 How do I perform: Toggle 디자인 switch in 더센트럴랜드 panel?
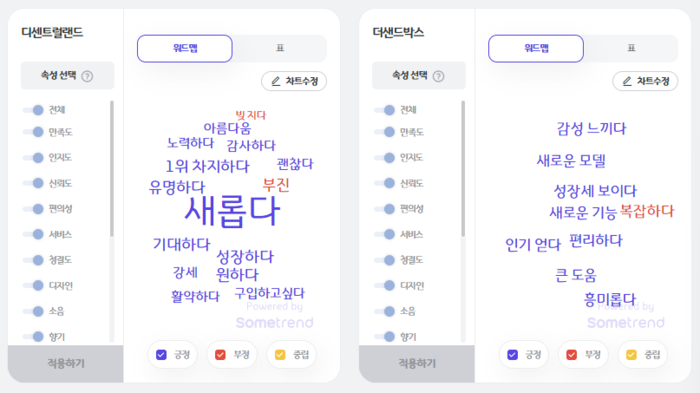[x=33, y=285]
